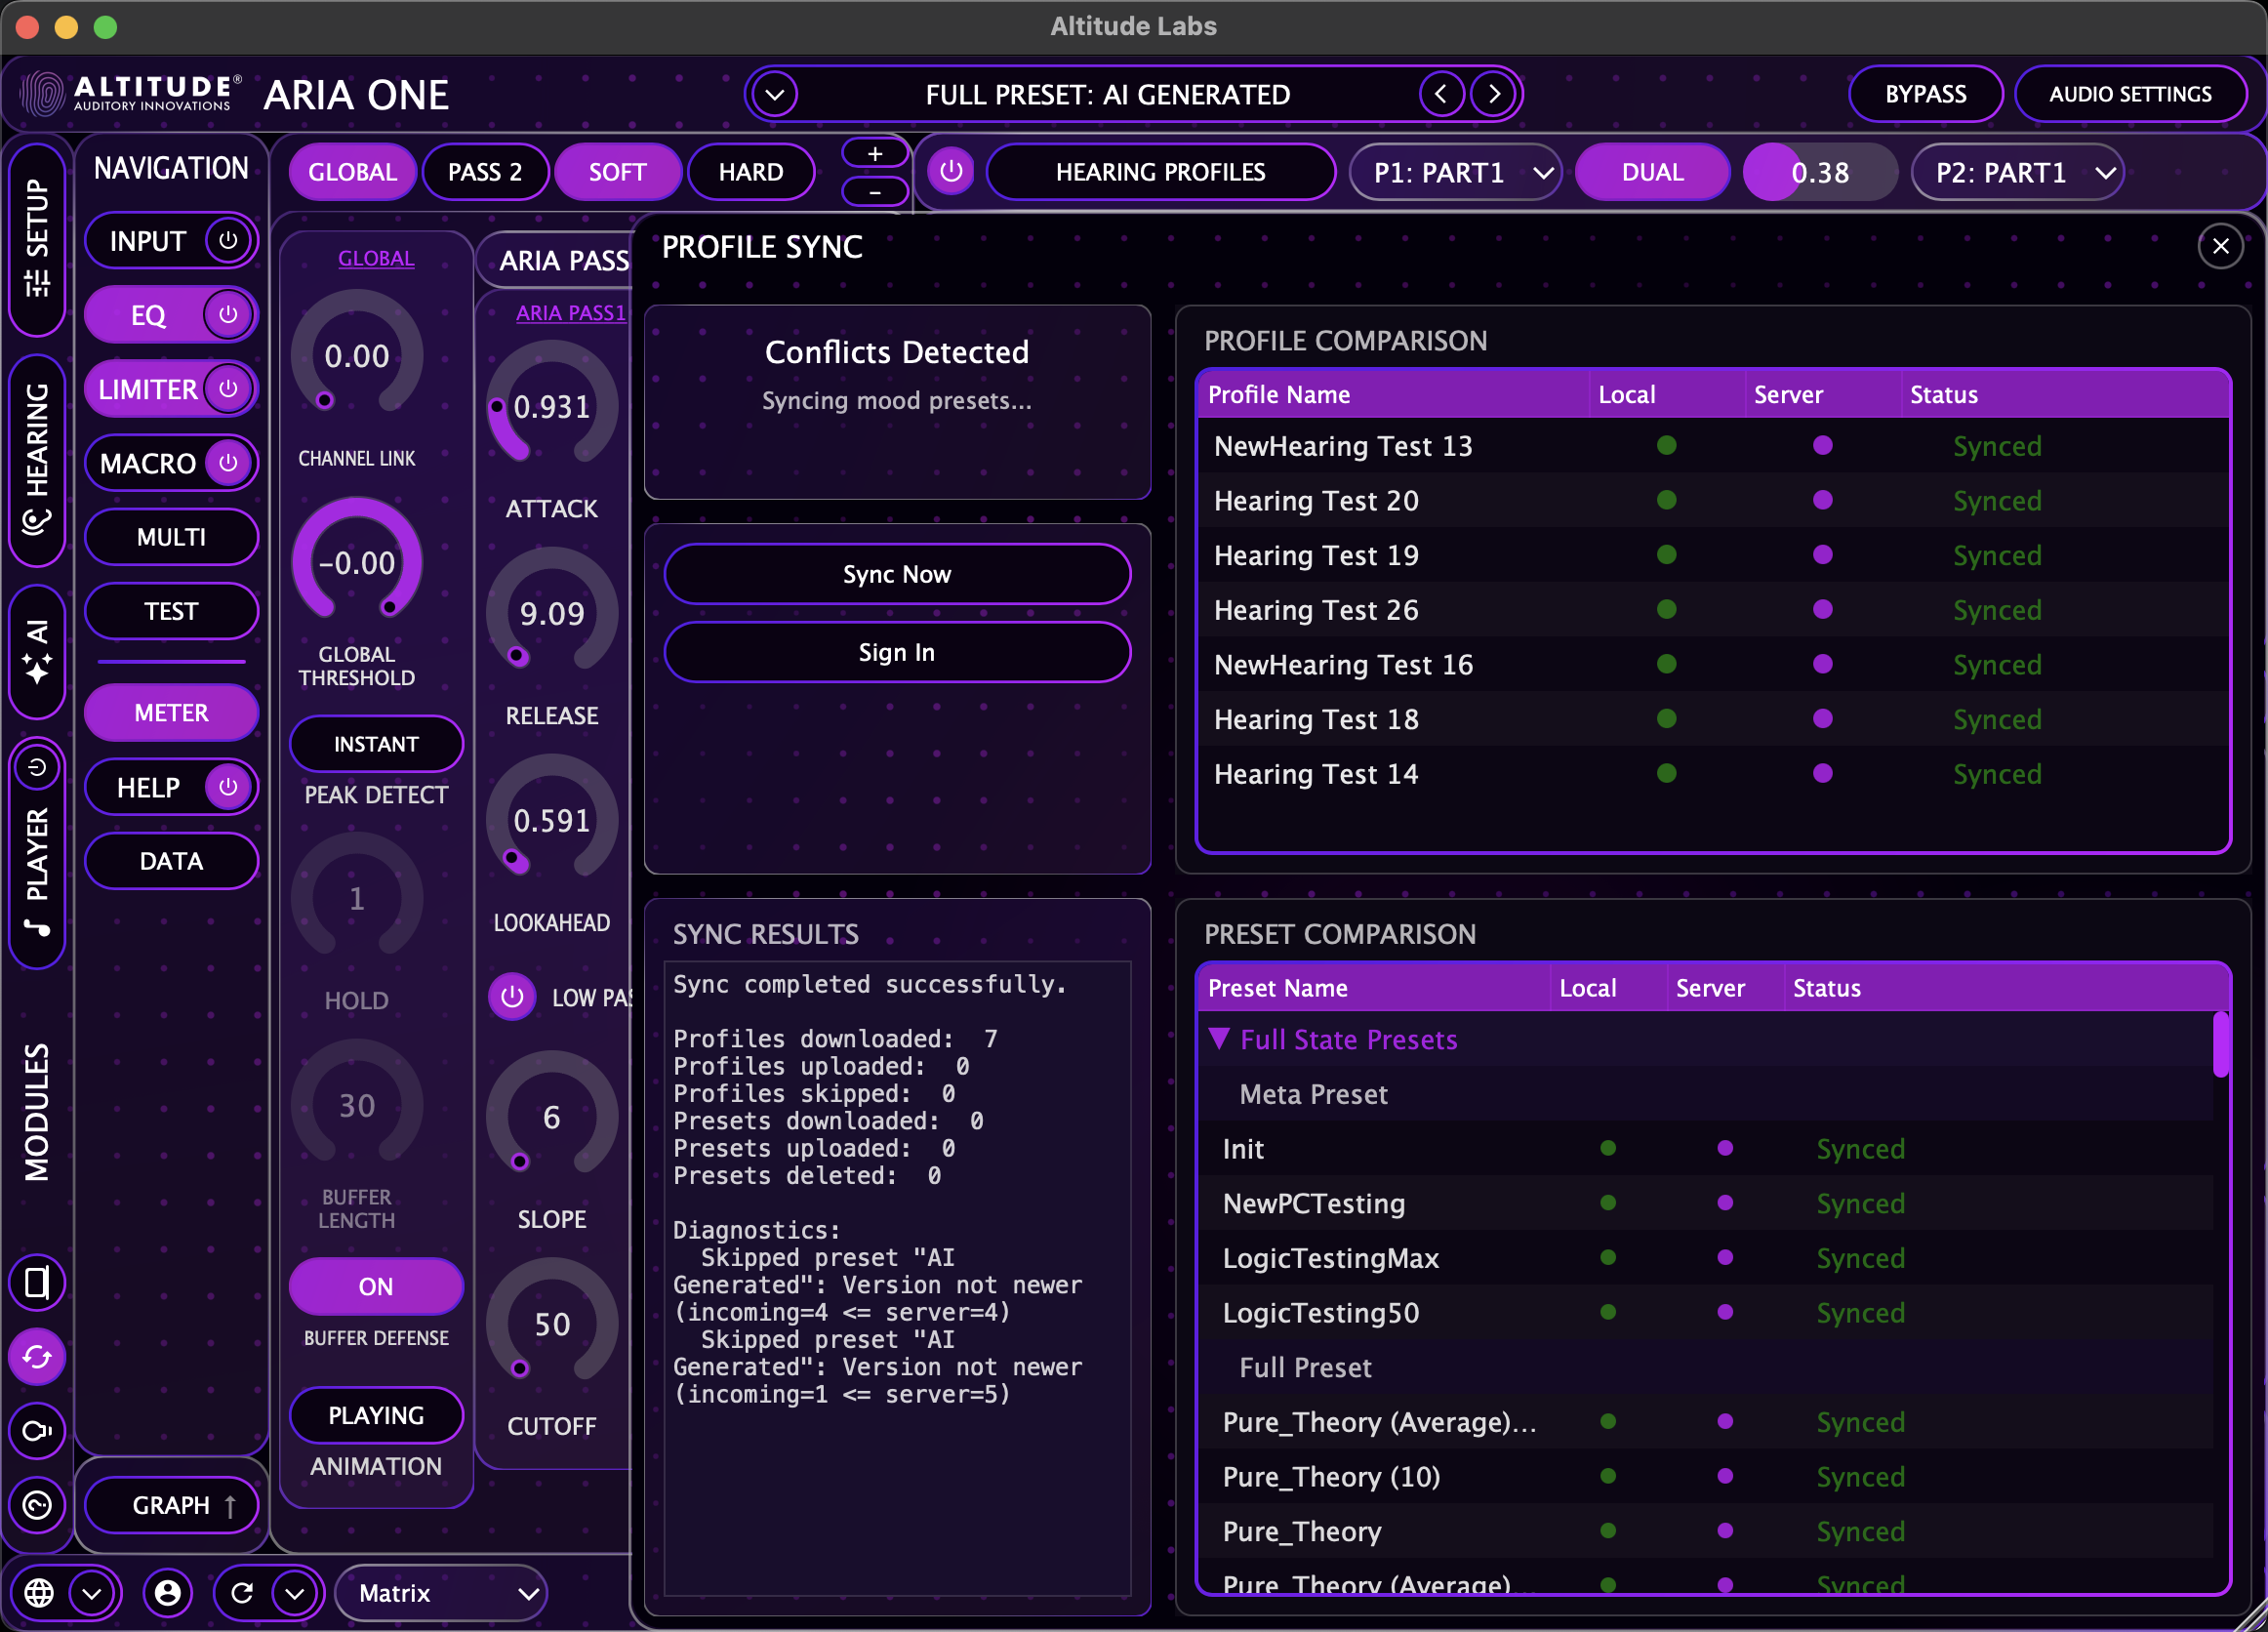Enable the Hearing Profiles power toggle

pyautogui.click(x=949, y=171)
